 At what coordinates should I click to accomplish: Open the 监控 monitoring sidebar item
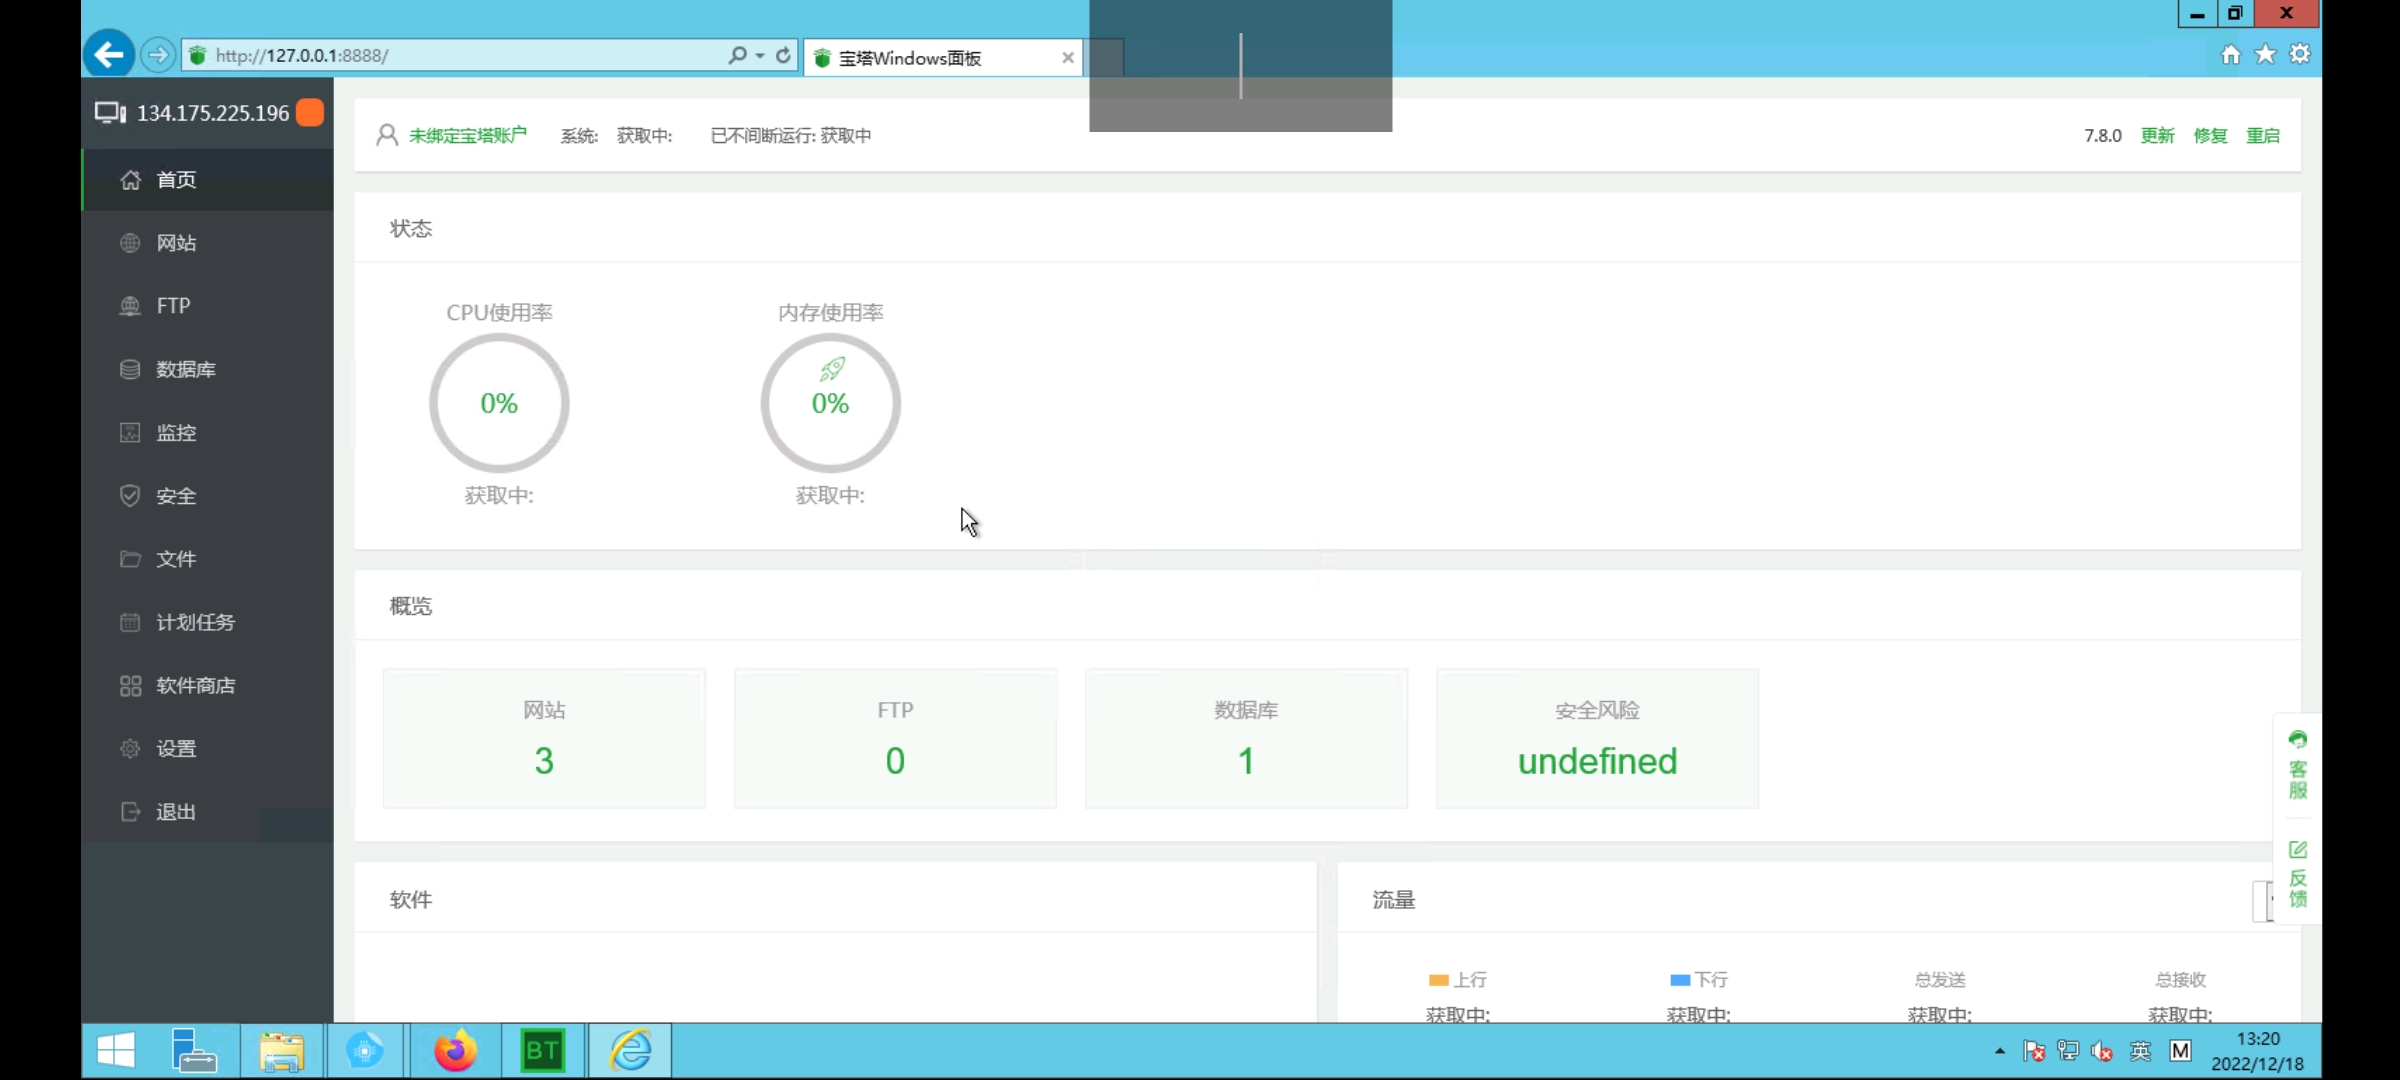[208, 432]
